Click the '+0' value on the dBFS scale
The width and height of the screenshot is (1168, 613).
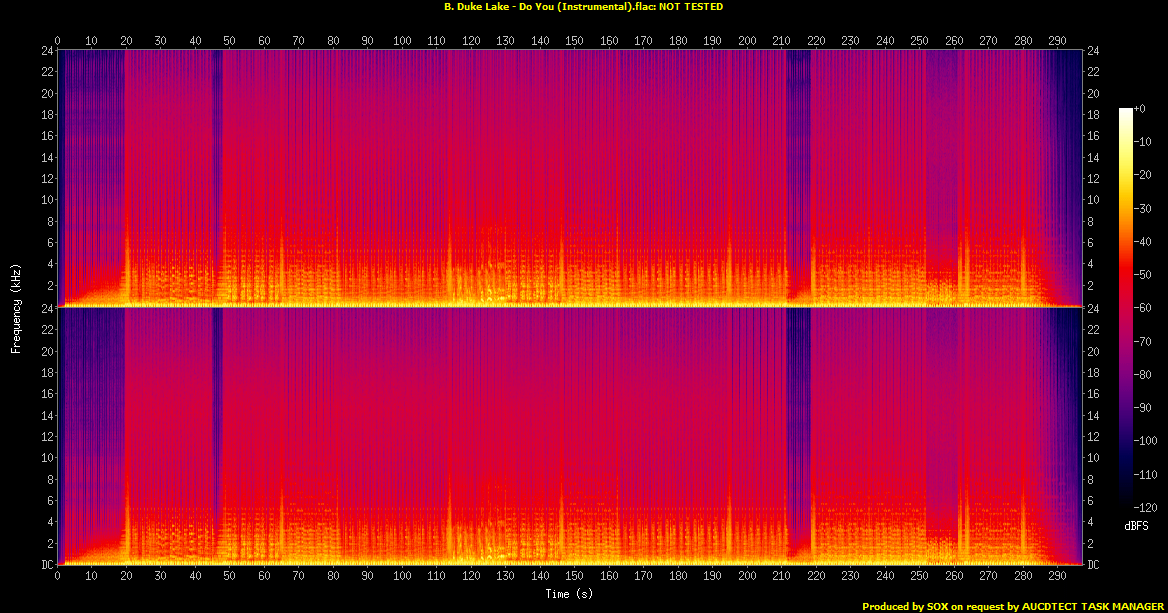tap(1140, 109)
